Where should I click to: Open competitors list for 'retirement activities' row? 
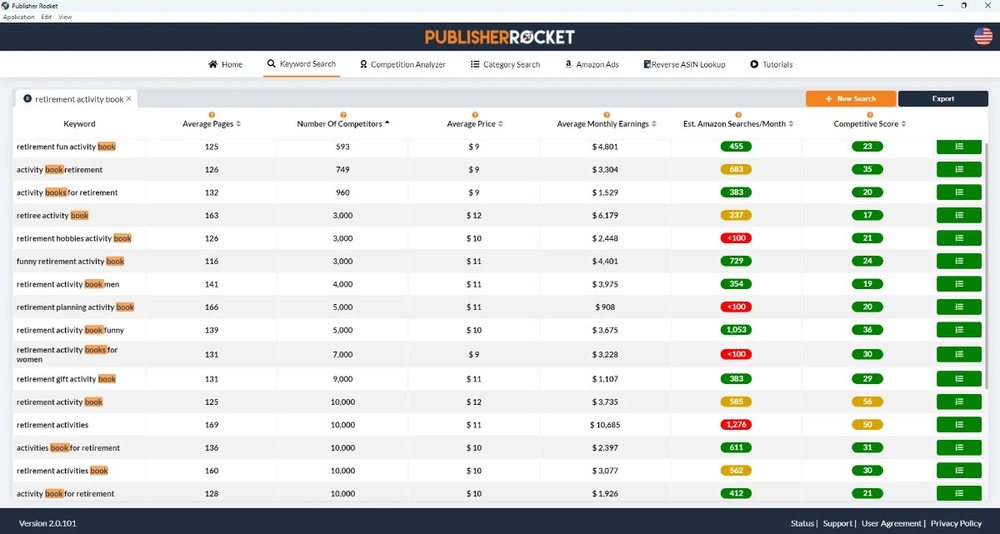[959, 425]
